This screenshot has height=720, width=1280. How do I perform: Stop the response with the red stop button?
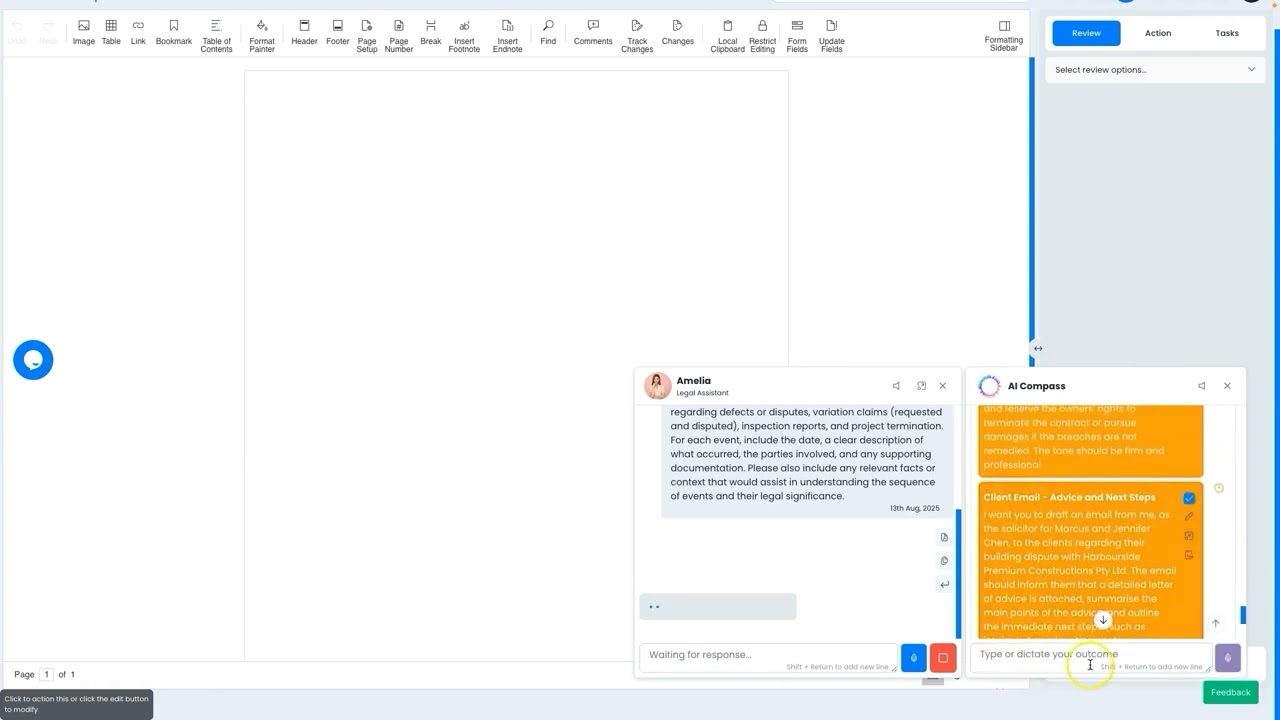tap(943, 658)
